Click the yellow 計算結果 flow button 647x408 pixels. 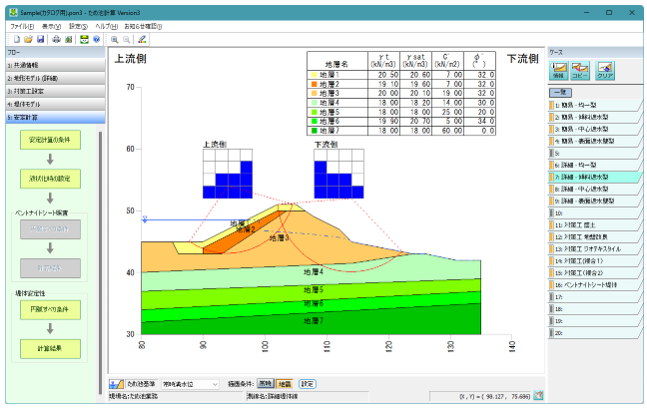tap(50, 349)
